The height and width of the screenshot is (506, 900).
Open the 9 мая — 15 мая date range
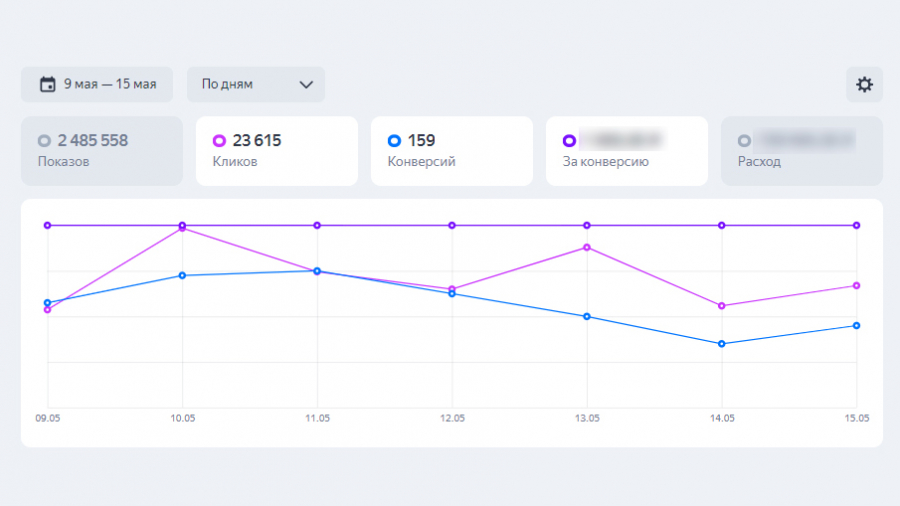(96, 85)
